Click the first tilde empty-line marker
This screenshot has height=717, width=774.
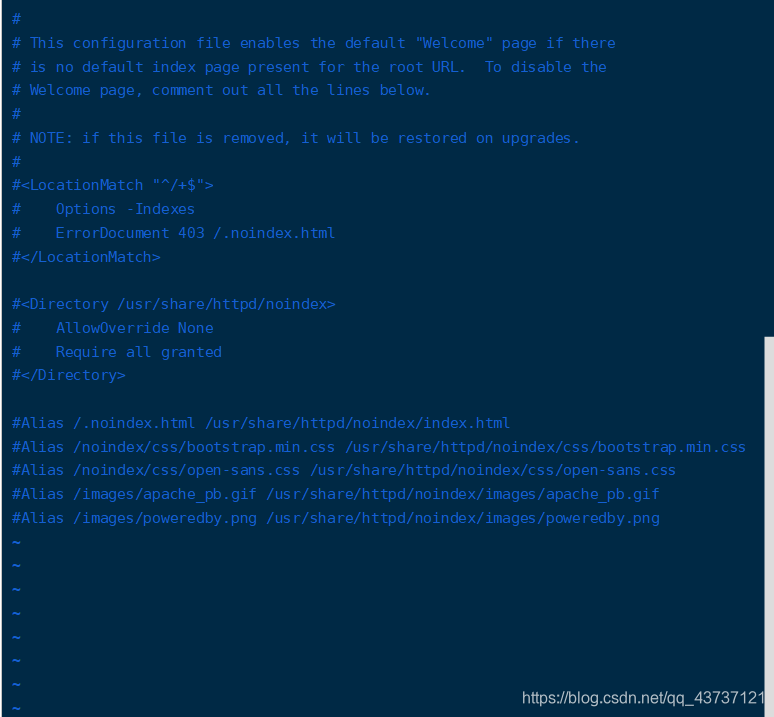pyautogui.click(x=16, y=542)
